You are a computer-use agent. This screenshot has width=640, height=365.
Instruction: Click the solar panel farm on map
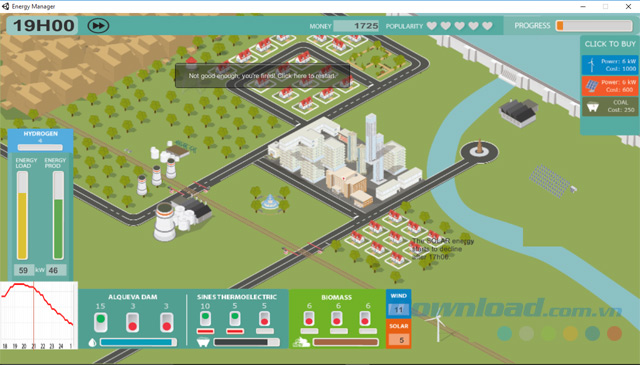(x=550, y=181)
